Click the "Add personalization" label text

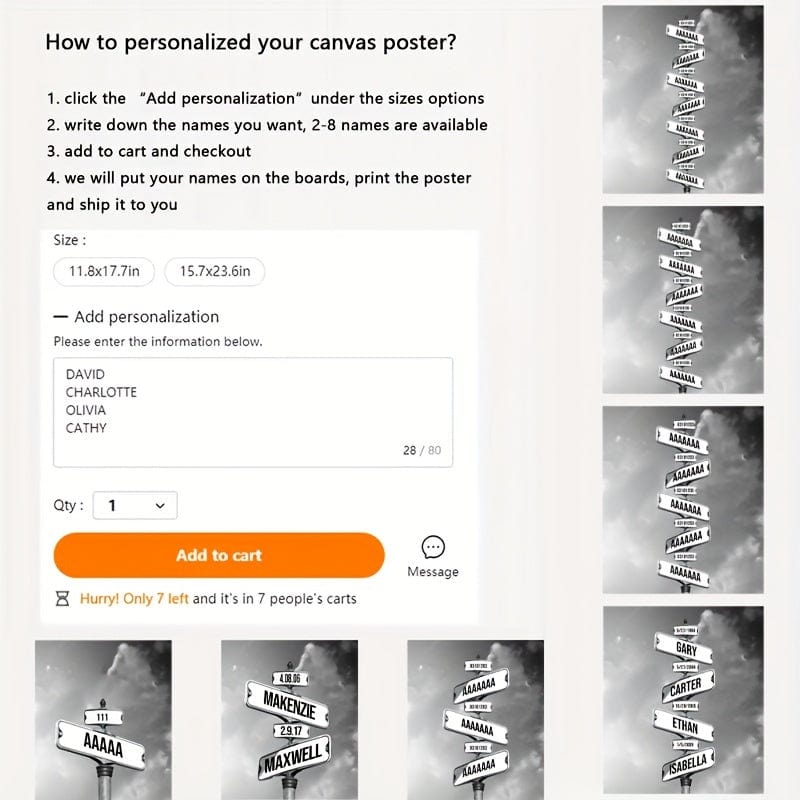coord(146,317)
